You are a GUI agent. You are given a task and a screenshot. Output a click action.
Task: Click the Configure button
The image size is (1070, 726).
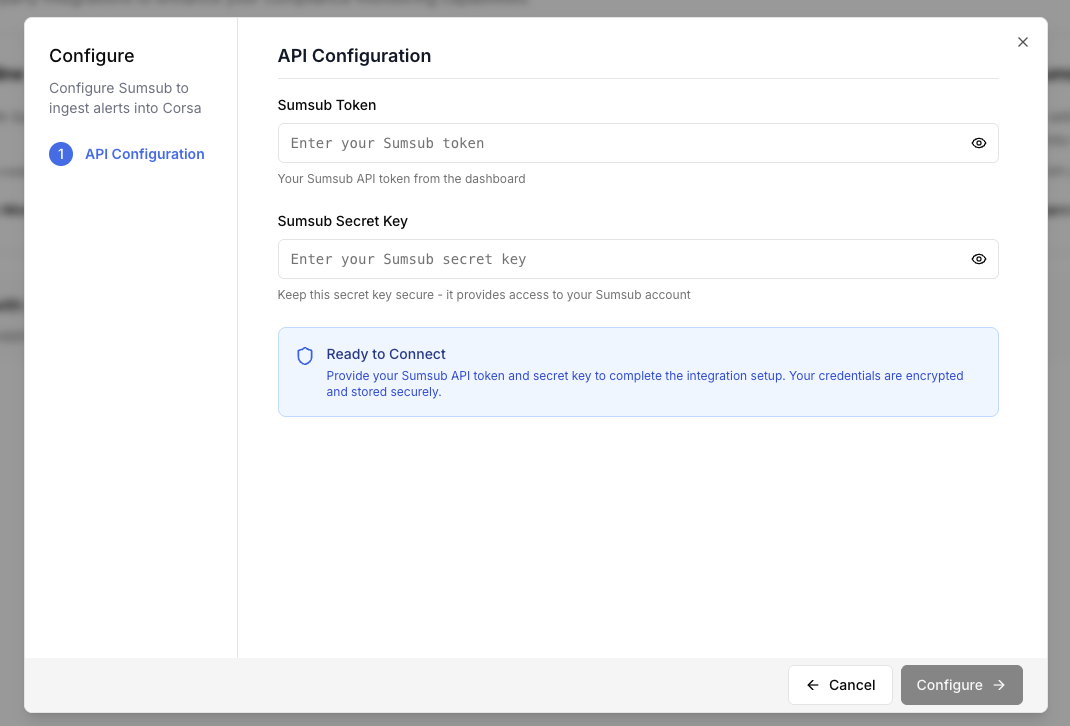pos(961,685)
